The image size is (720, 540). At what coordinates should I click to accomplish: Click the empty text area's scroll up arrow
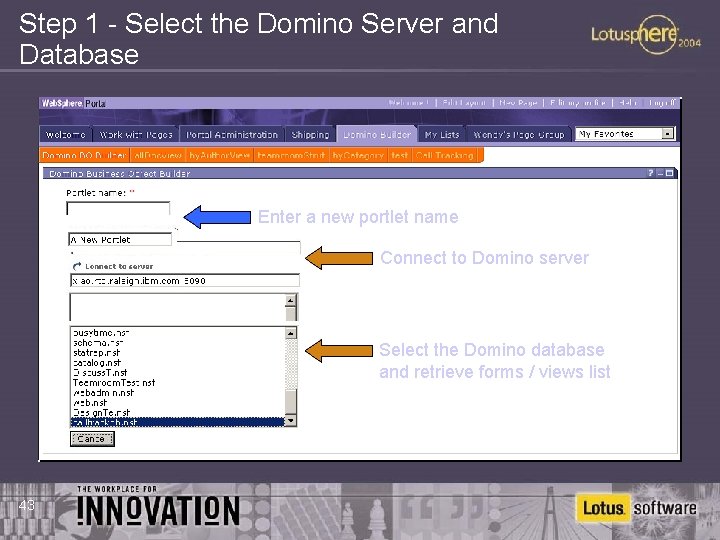point(291,301)
